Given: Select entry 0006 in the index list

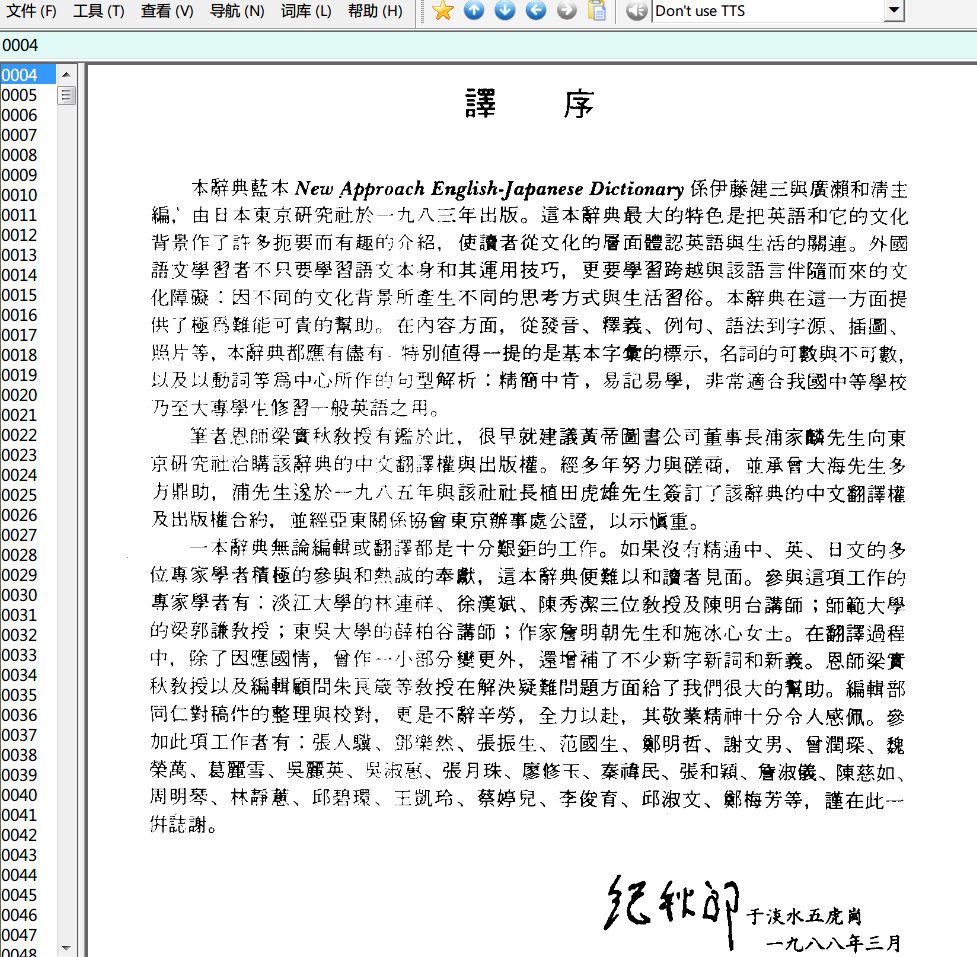Looking at the screenshot, I should pos(28,115).
